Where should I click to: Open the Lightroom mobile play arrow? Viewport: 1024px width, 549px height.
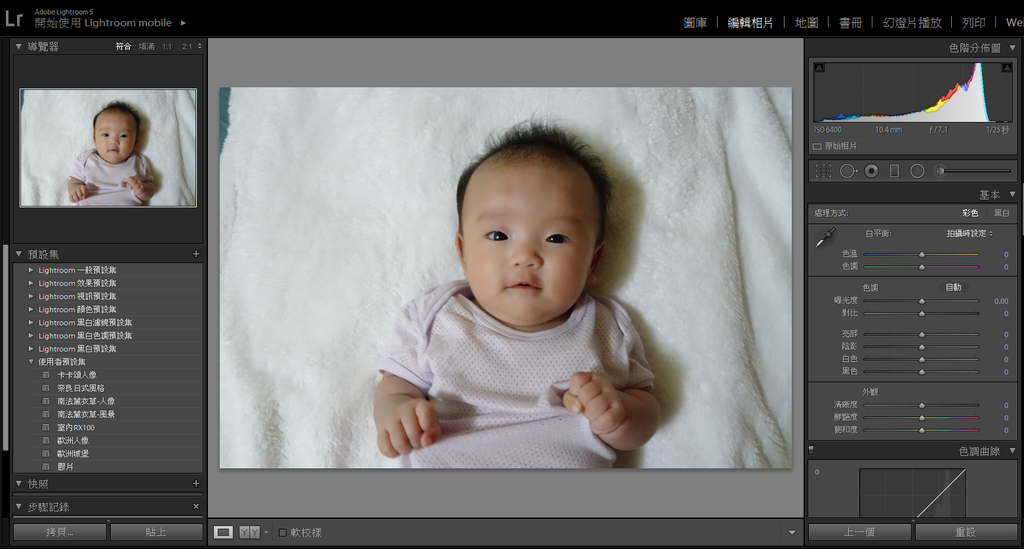184,23
